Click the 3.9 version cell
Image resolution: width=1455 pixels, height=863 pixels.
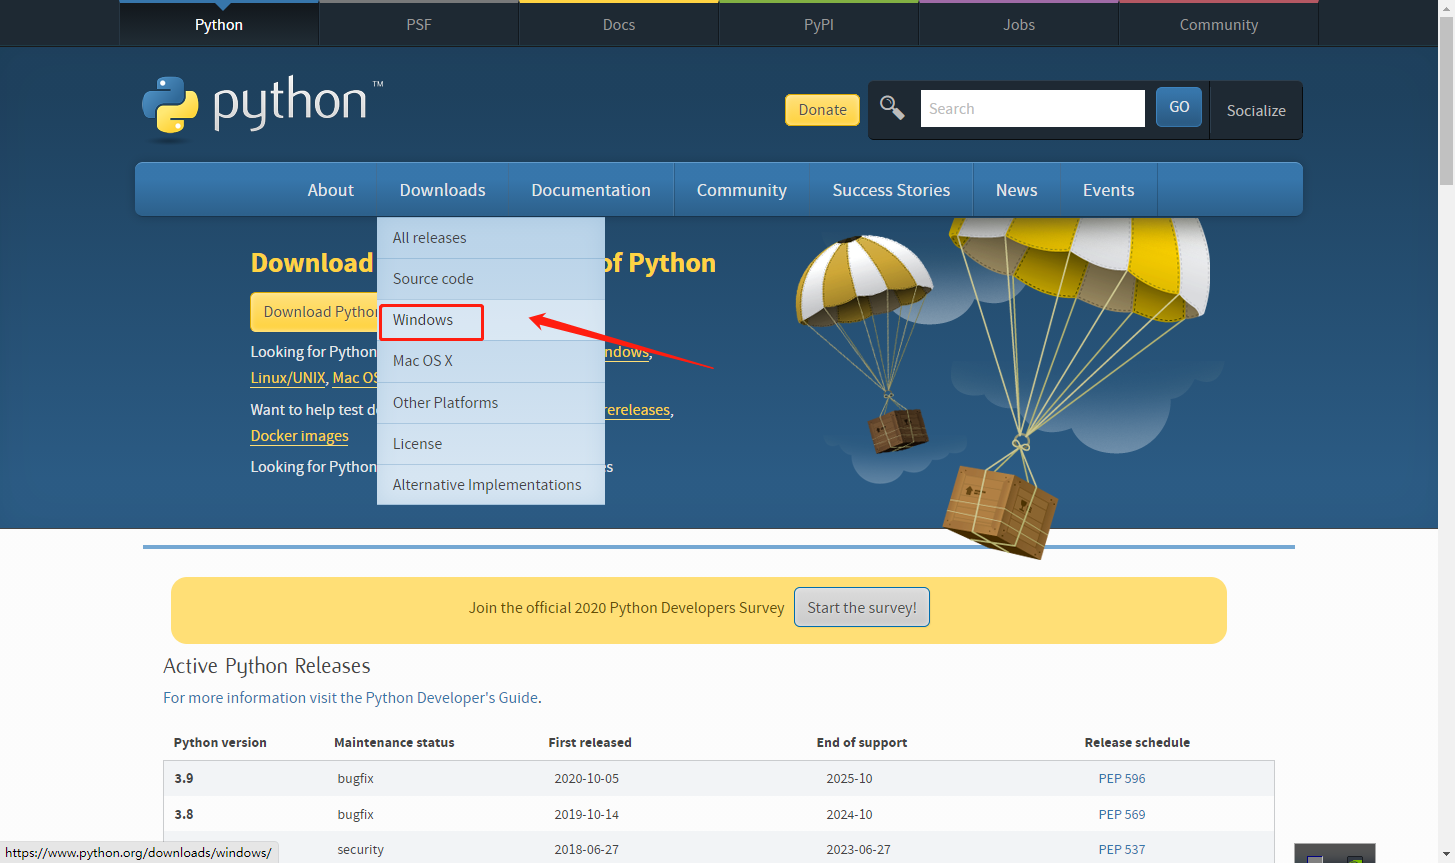pyautogui.click(x=184, y=778)
